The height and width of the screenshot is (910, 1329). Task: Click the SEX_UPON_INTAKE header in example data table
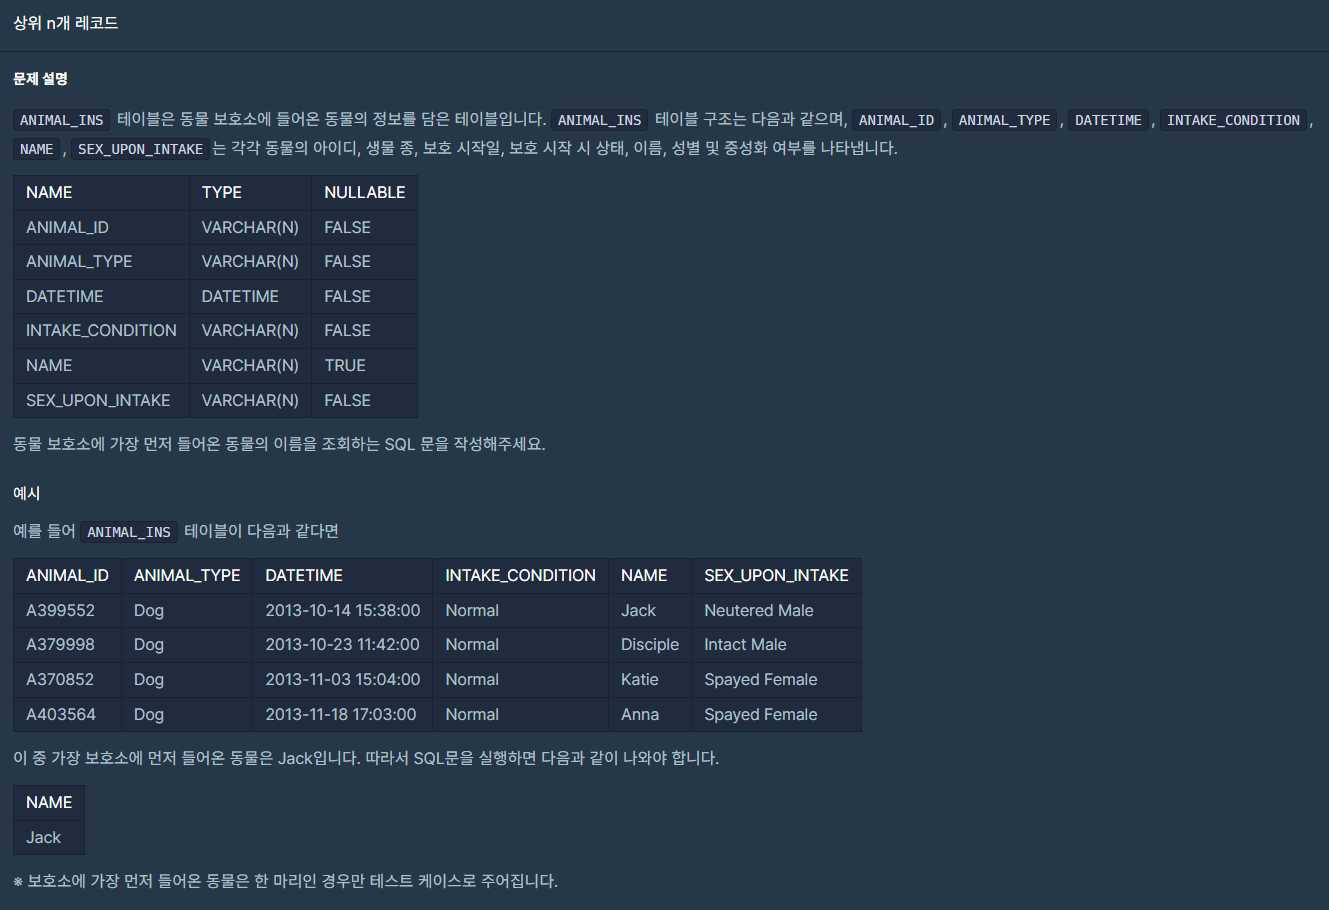click(776, 575)
